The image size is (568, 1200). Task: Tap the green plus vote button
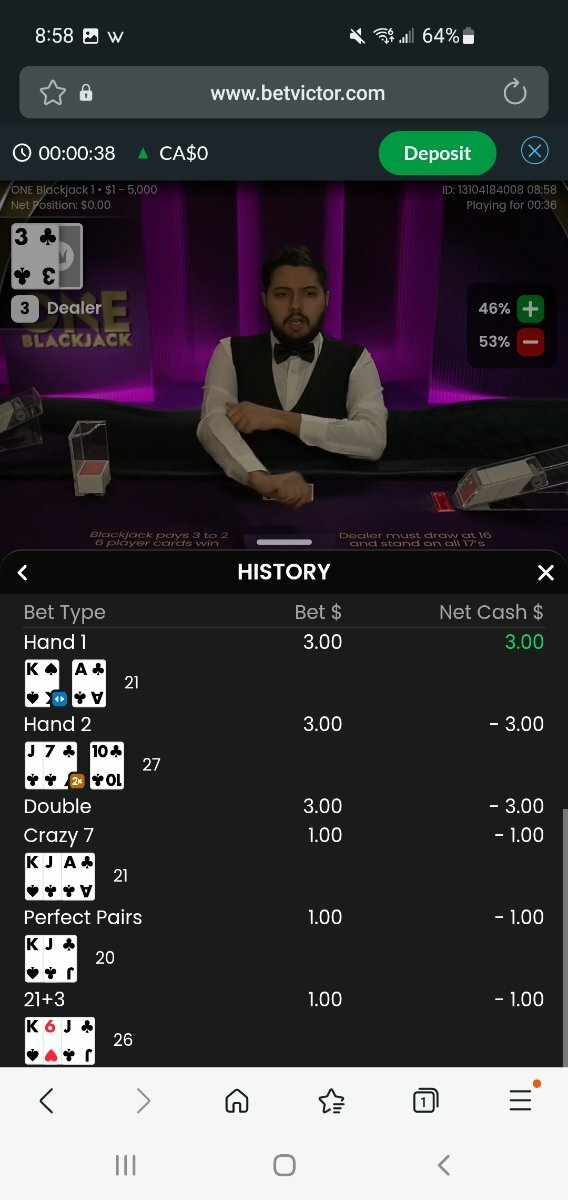point(531,309)
